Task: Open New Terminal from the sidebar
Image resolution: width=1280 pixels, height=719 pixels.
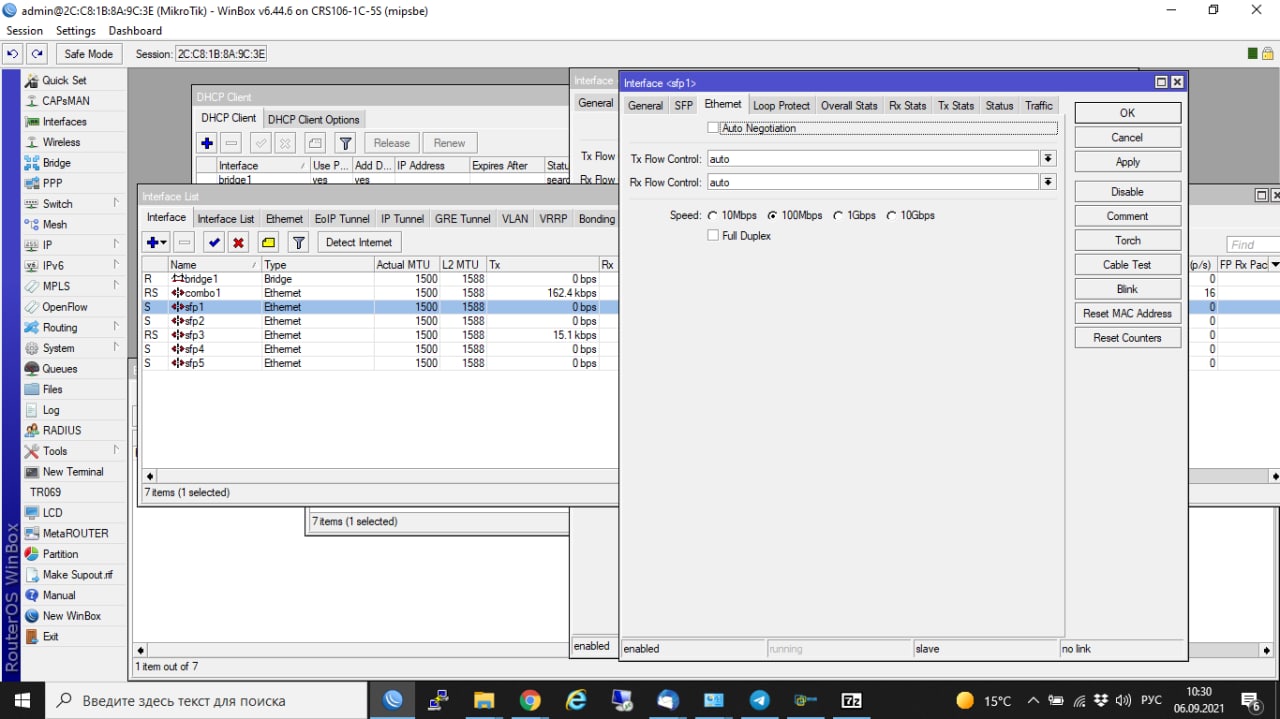Action: [72, 472]
